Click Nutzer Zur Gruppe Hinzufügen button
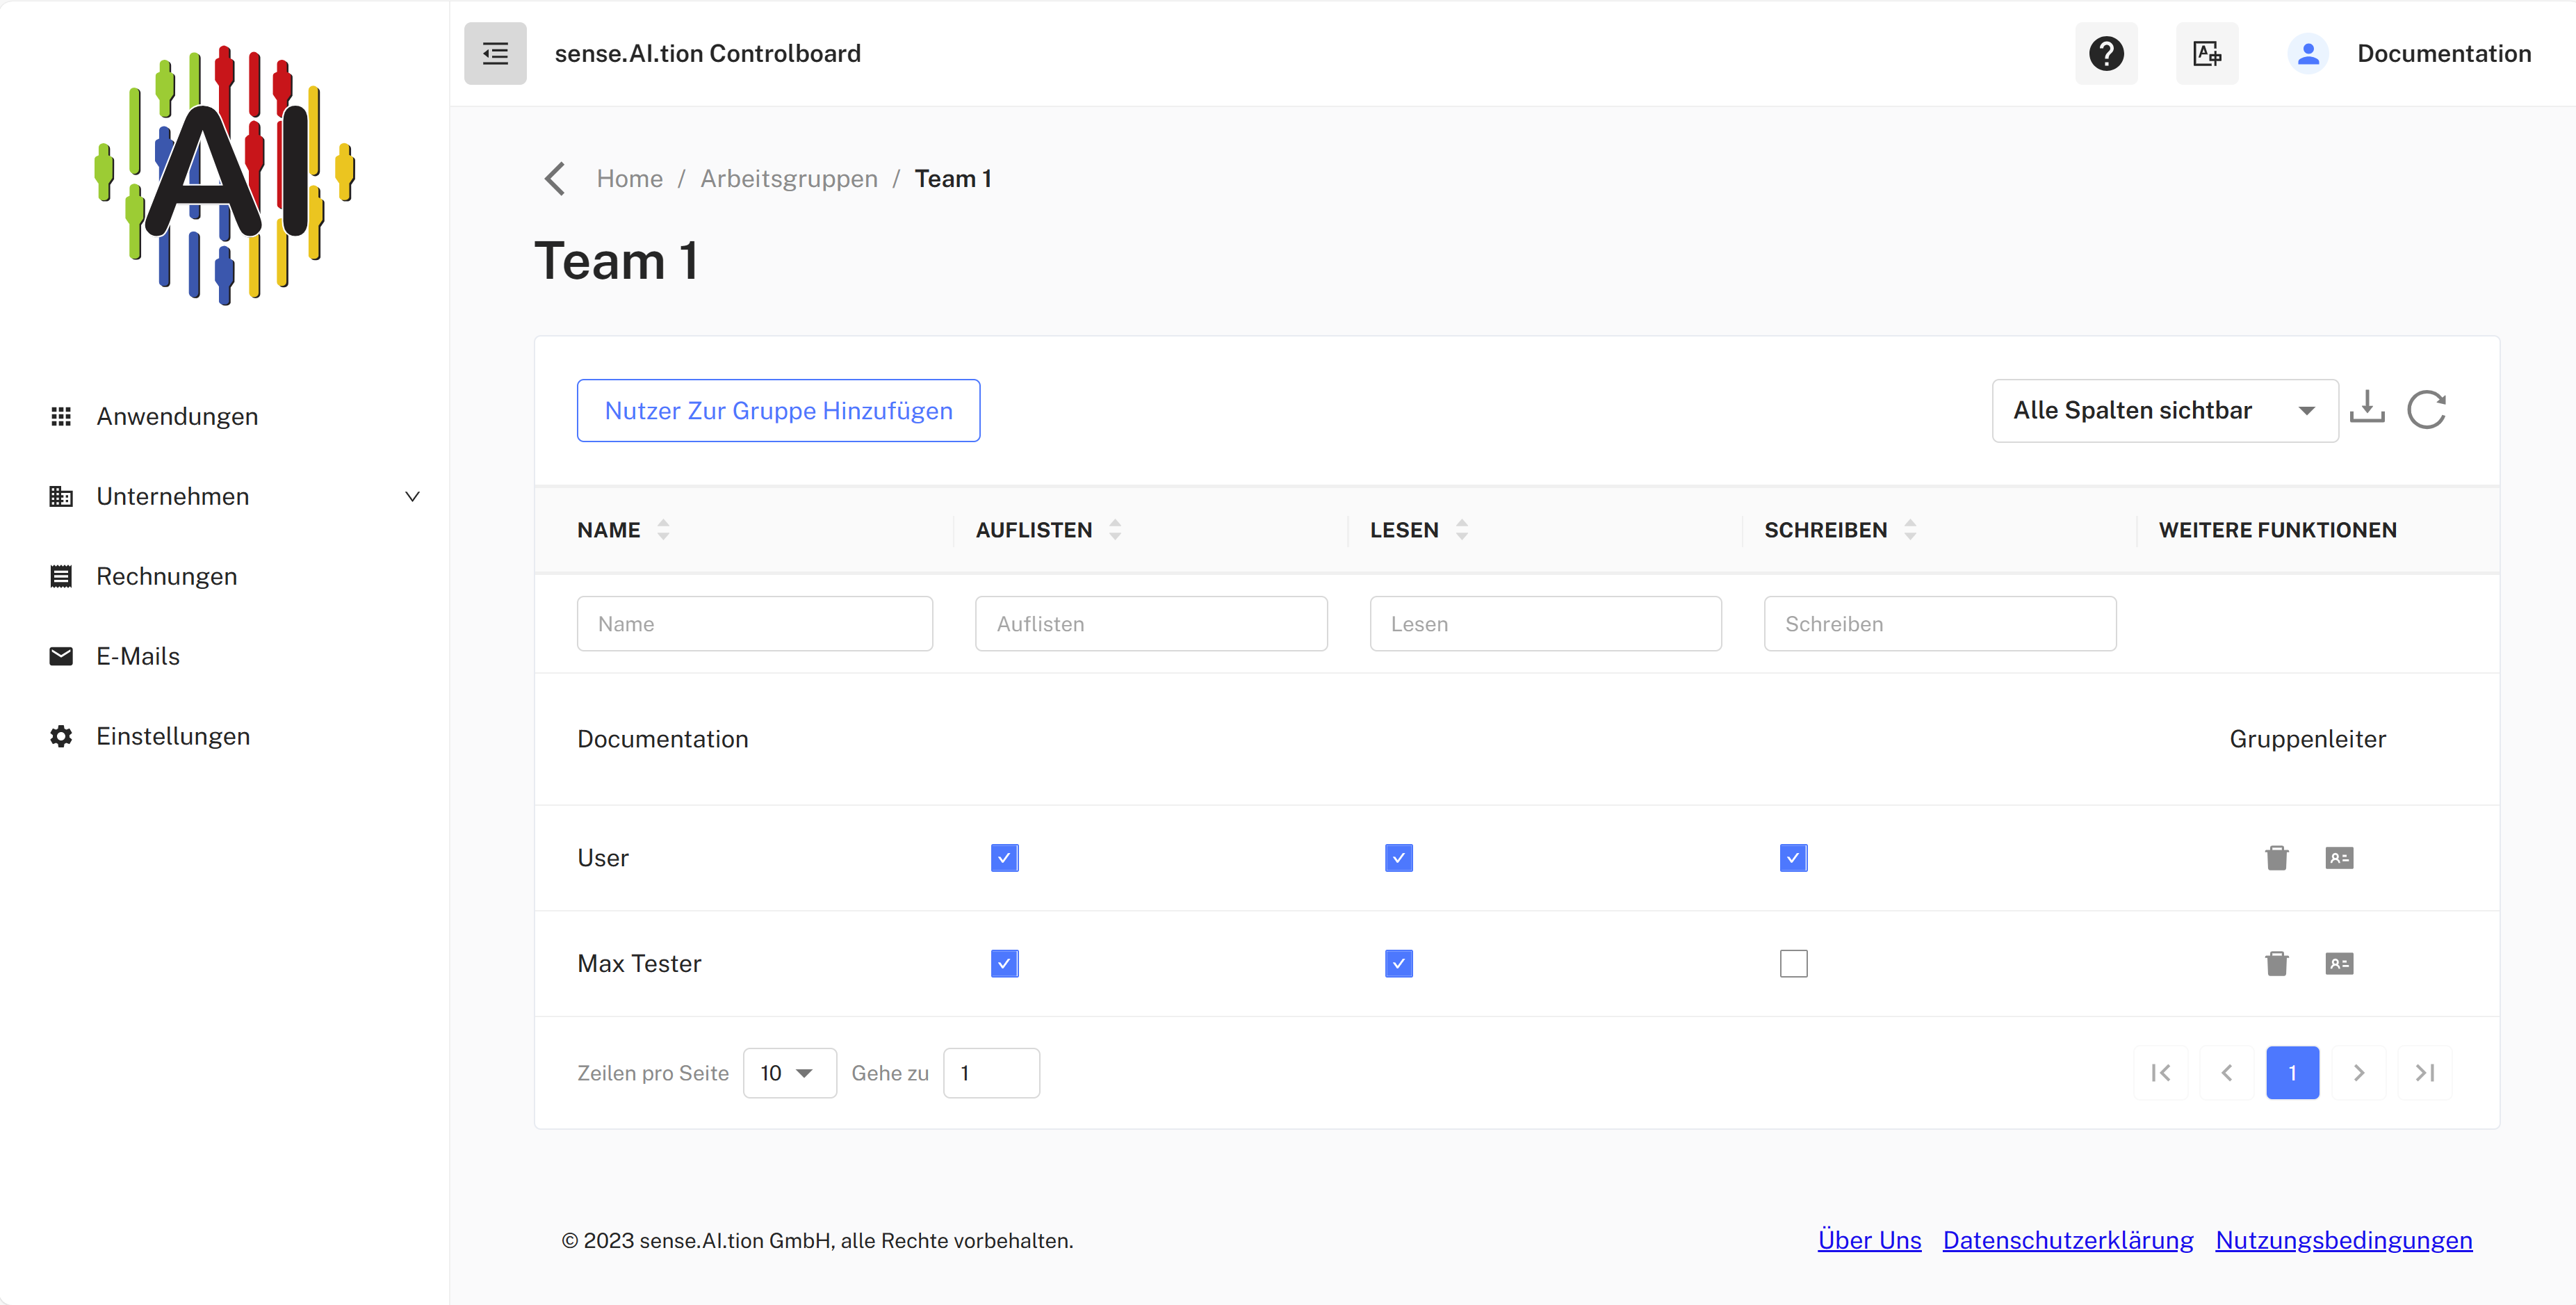The width and height of the screenshot is (2576, 1305). [x=778, y=410]
